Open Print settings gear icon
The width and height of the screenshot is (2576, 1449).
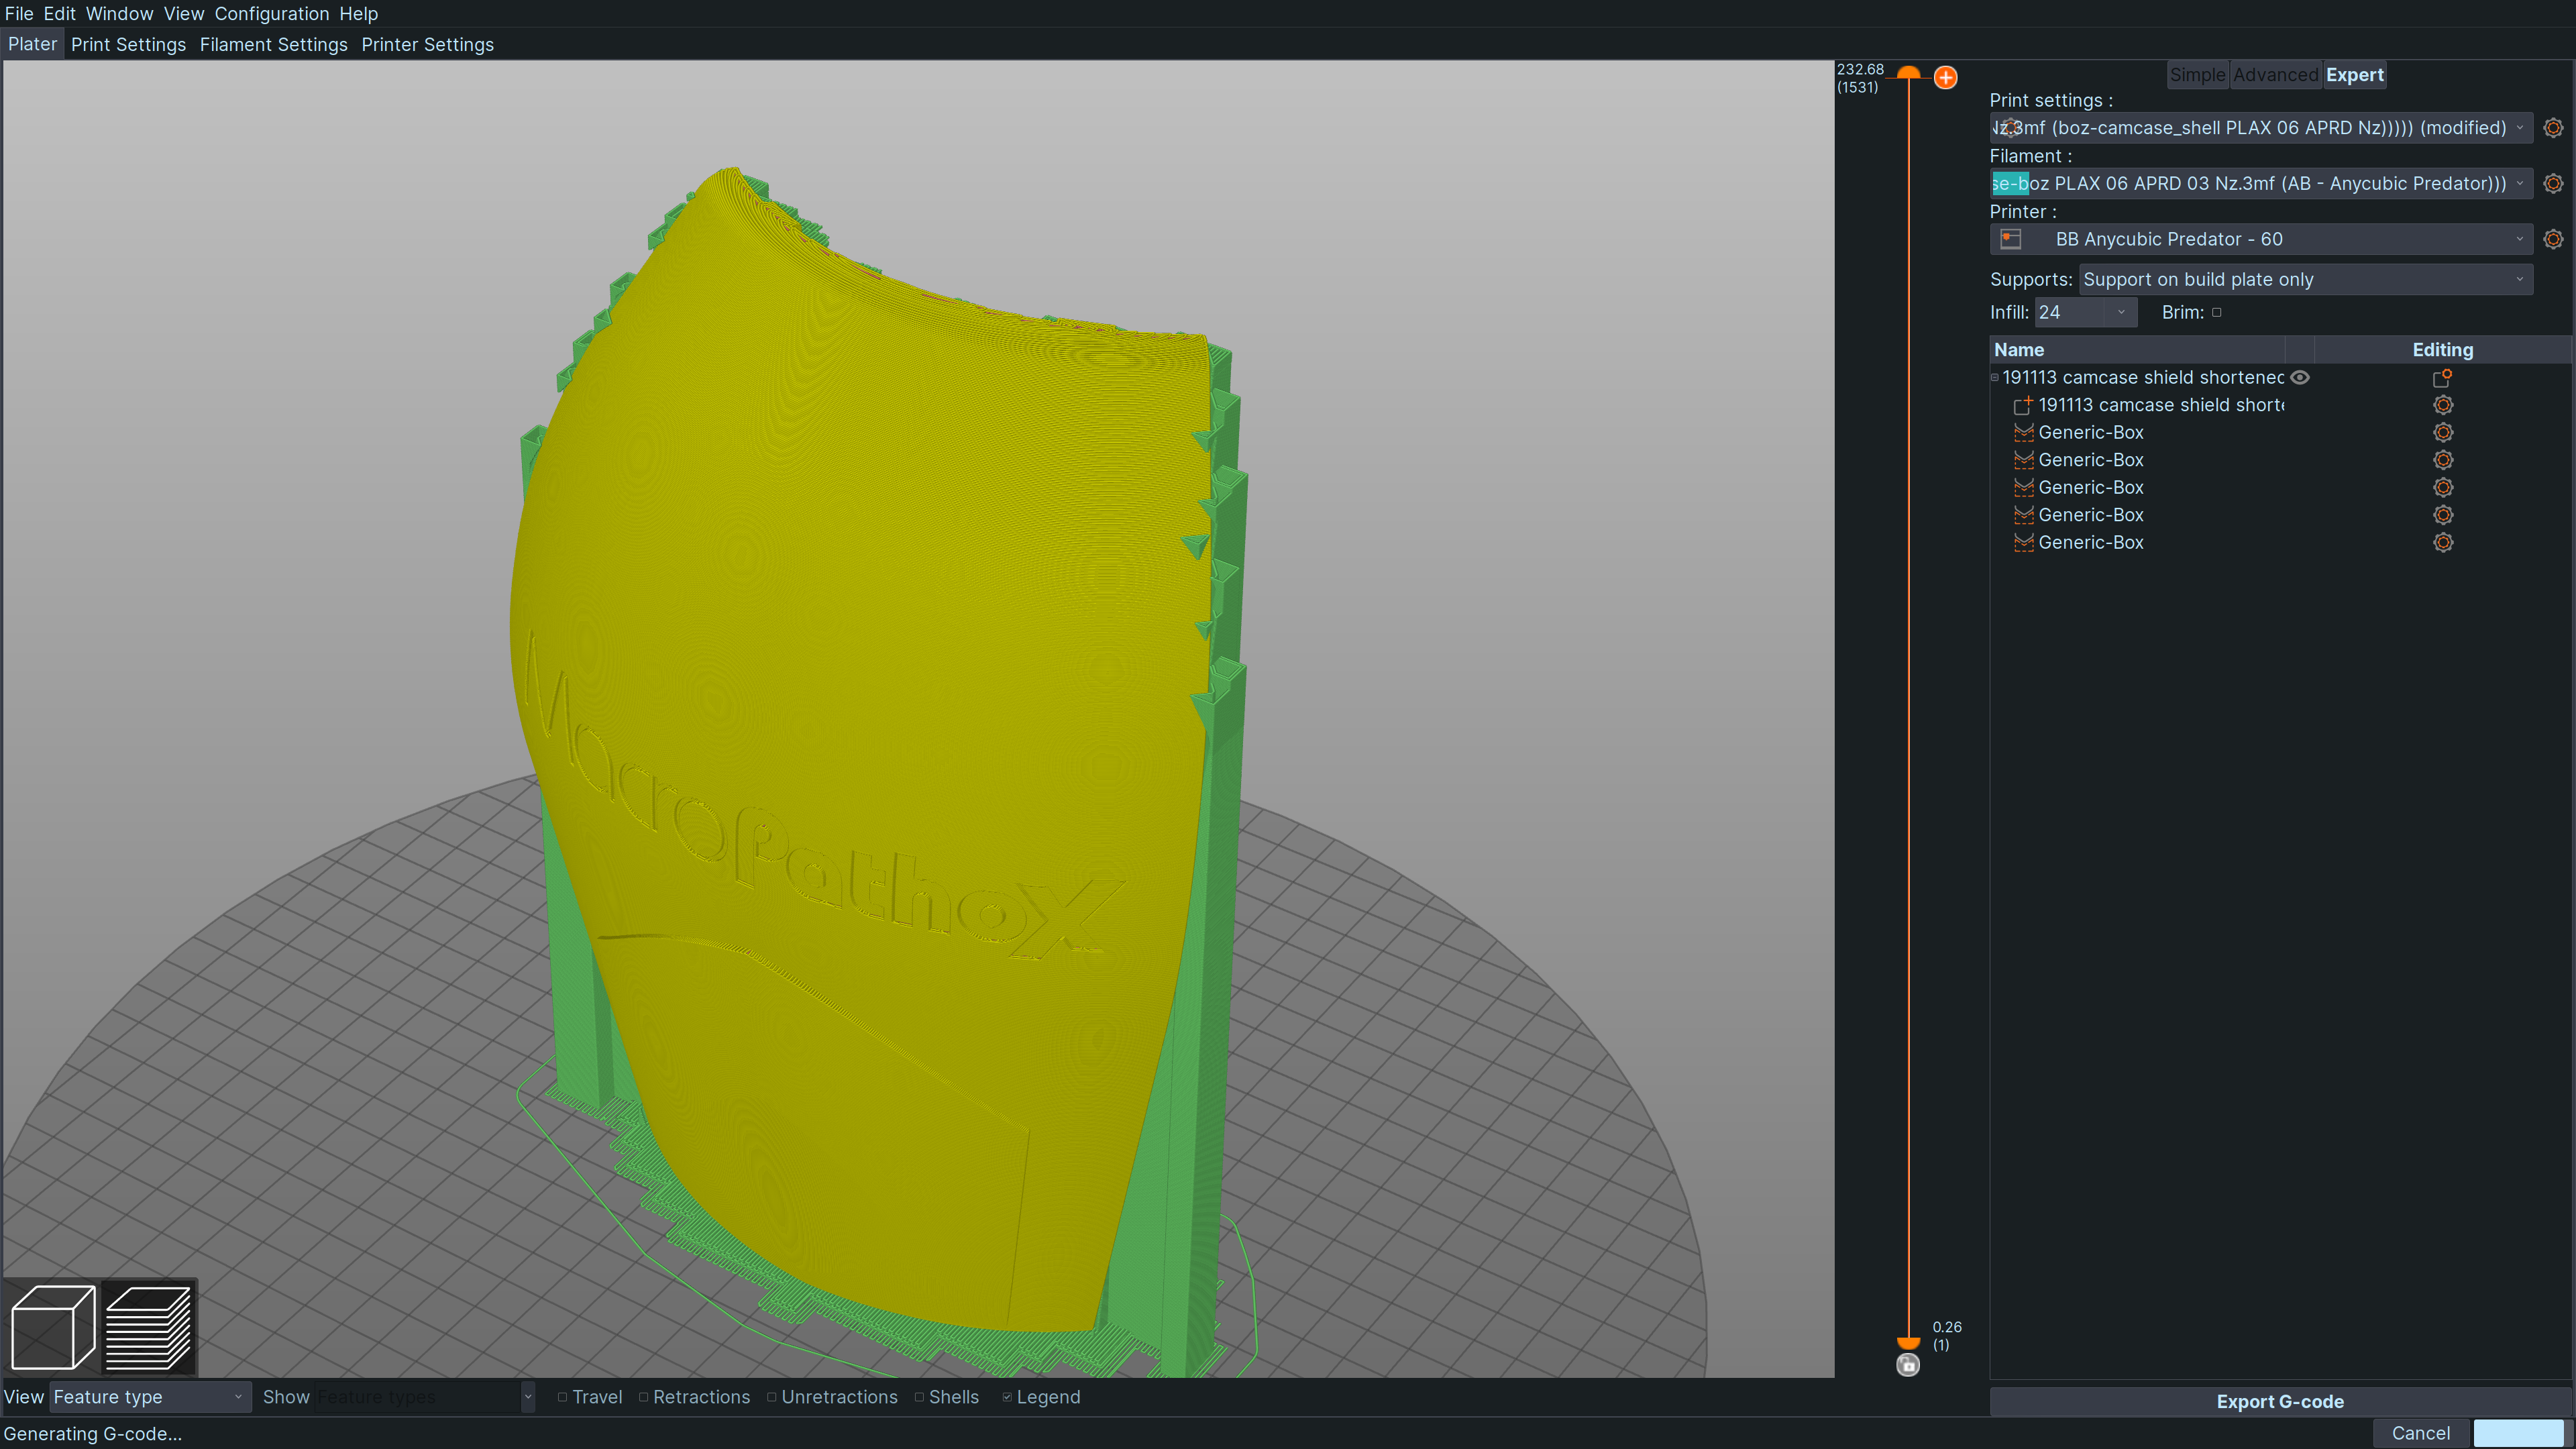pos(2553,128)
